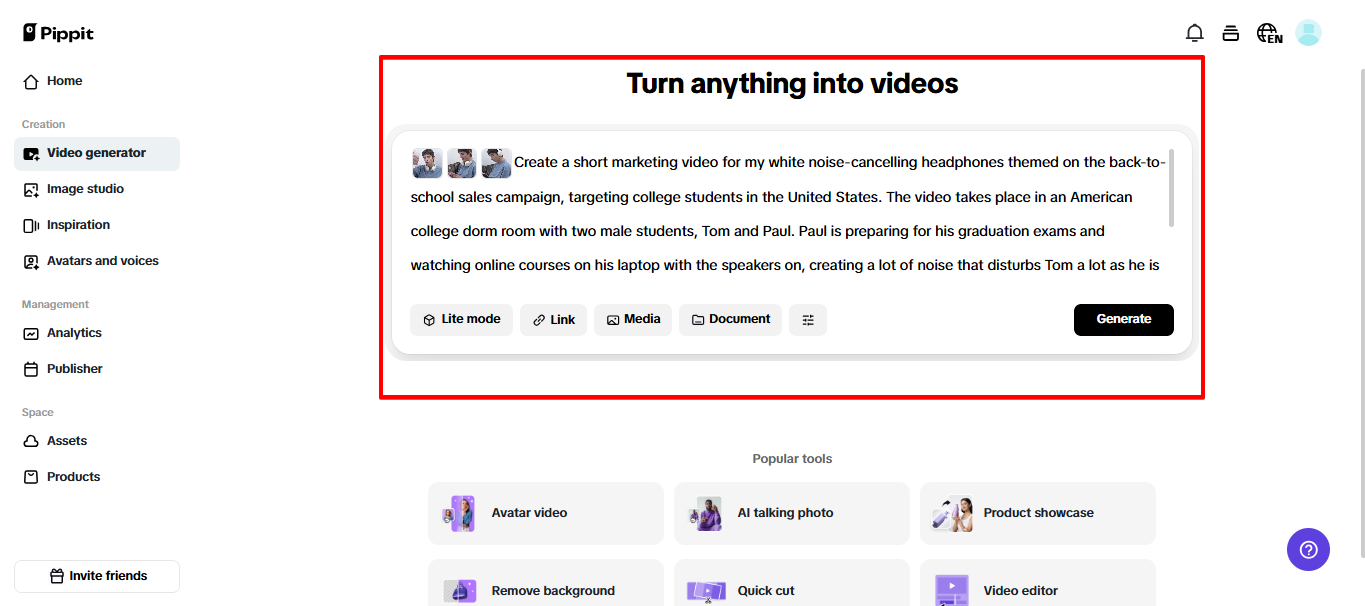This screenshot has height=606, width=1365.
Task: Open the profile account menu
Action: click(x=1308, y=32)
